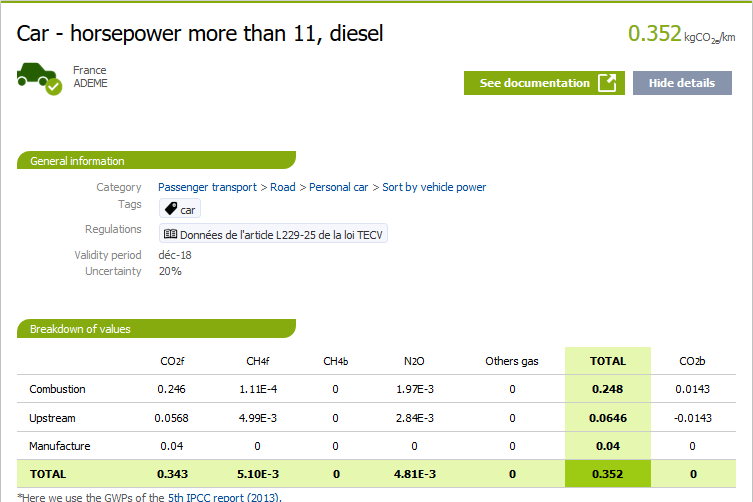The height and width of the screenshot is (502, 753).
Task: Click the Combustion CH4f value 1.11E-4
Action: pyautogui.click(x=258, y=389)
